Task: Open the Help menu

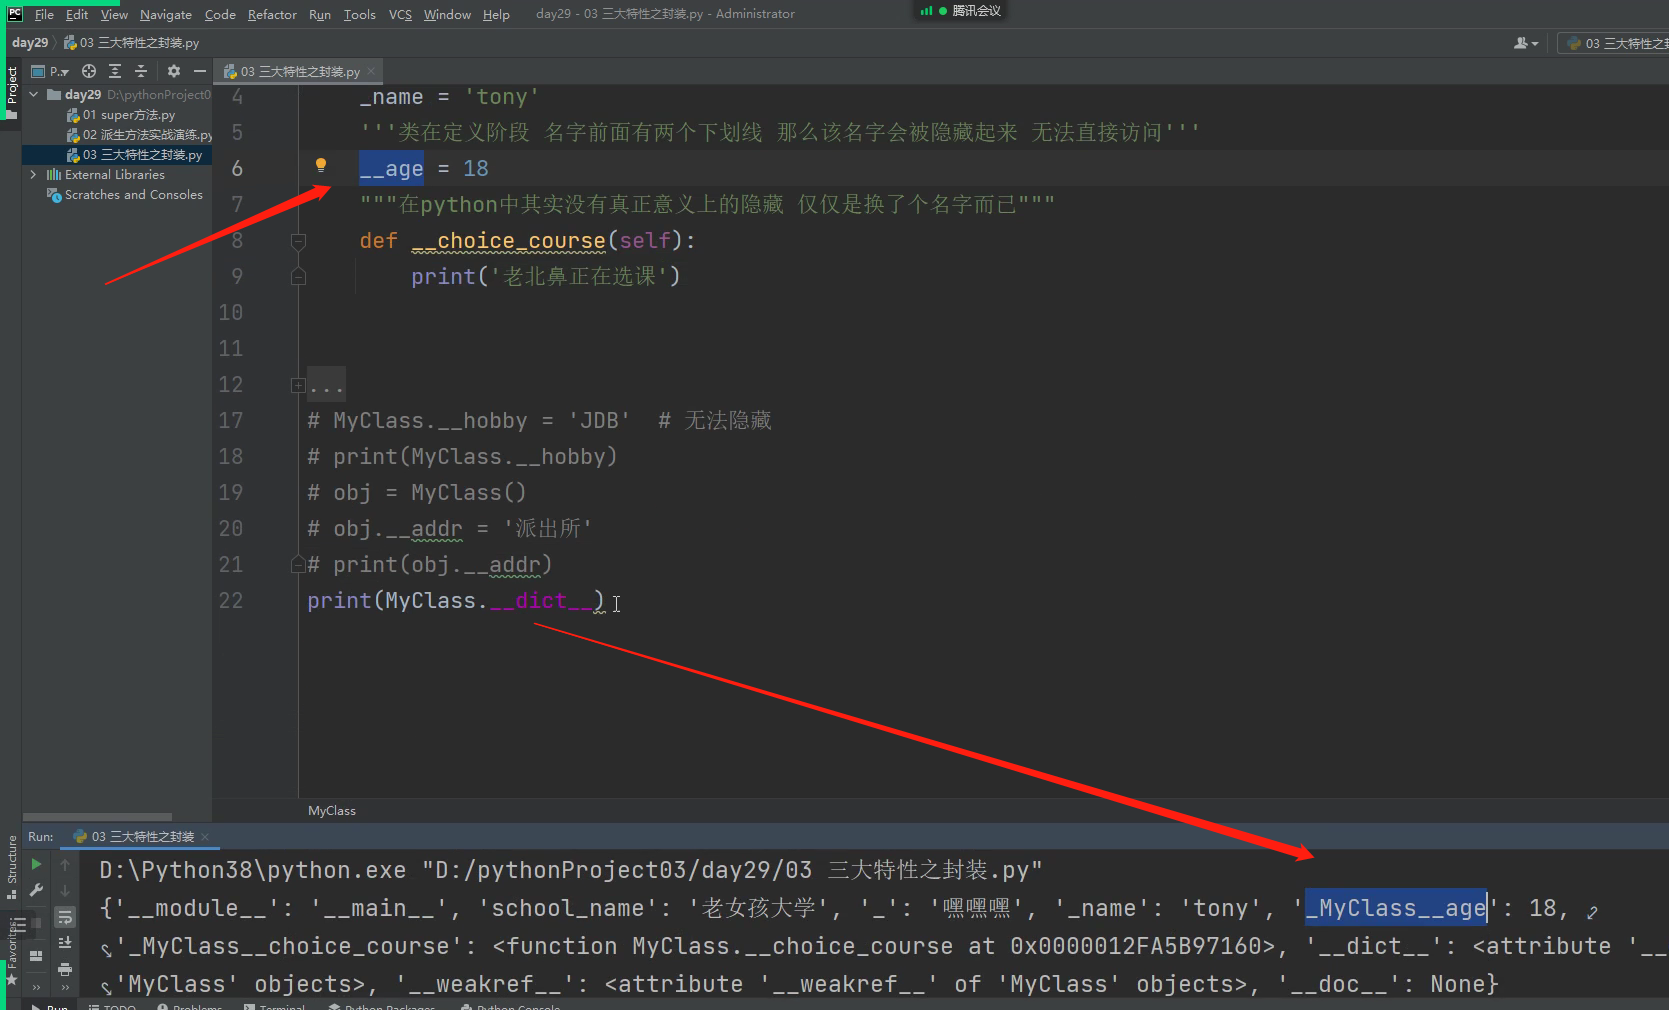Action: tap(496, 14)
